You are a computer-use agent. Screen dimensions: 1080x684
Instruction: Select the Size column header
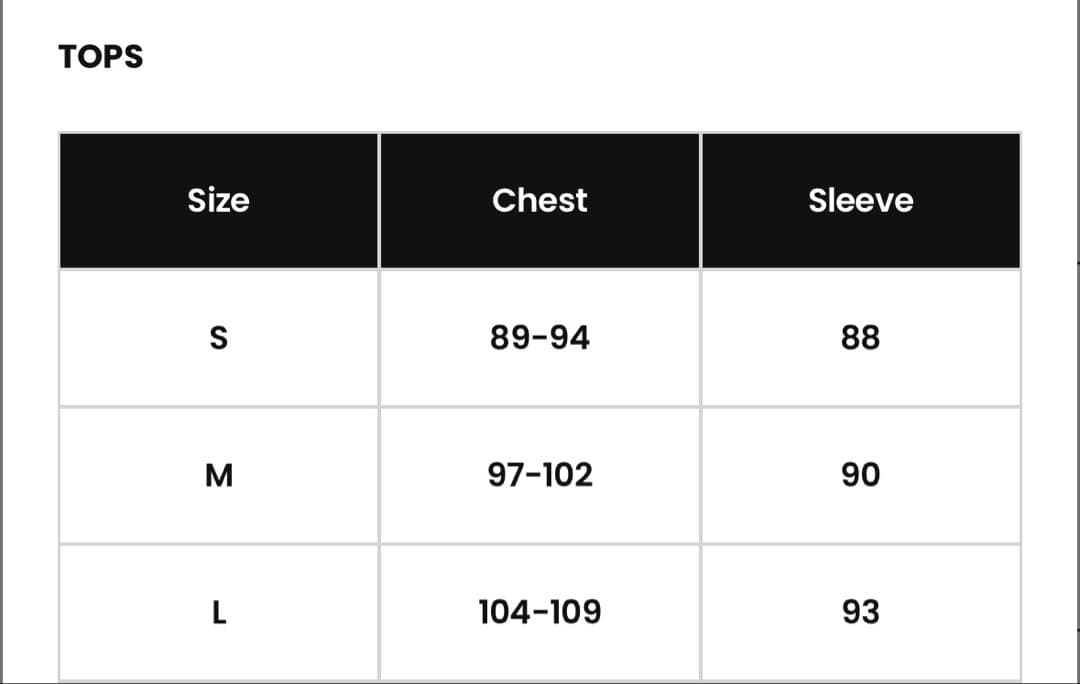pyautogui.click(x=218, y=200)
